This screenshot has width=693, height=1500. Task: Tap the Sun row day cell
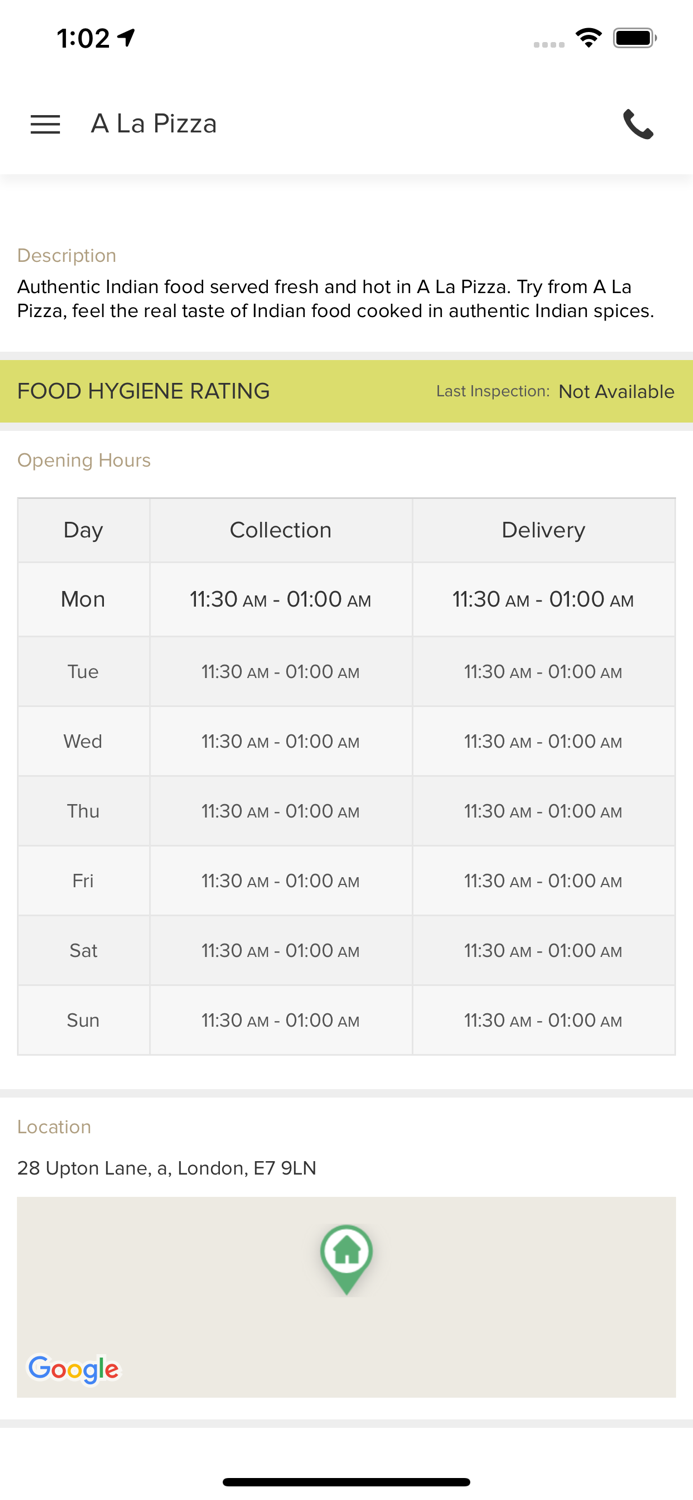83,1020
